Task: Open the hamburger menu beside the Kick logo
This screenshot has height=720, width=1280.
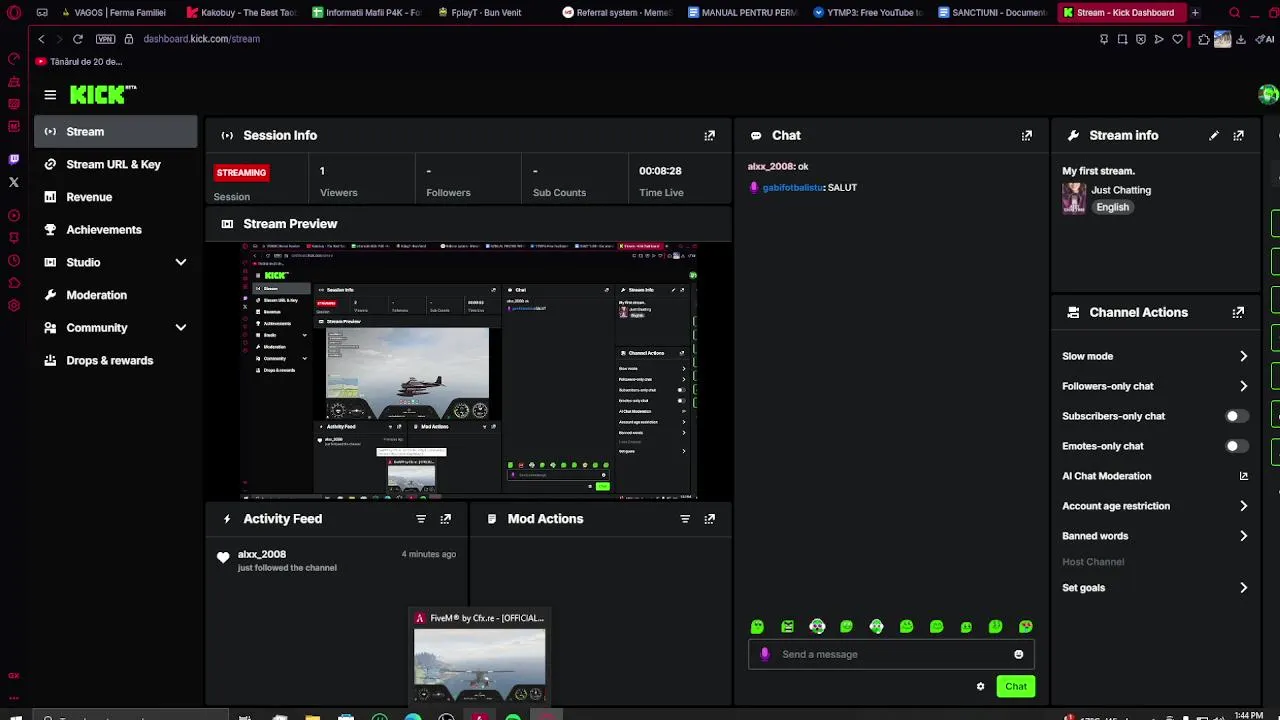Action: point(50,95)
